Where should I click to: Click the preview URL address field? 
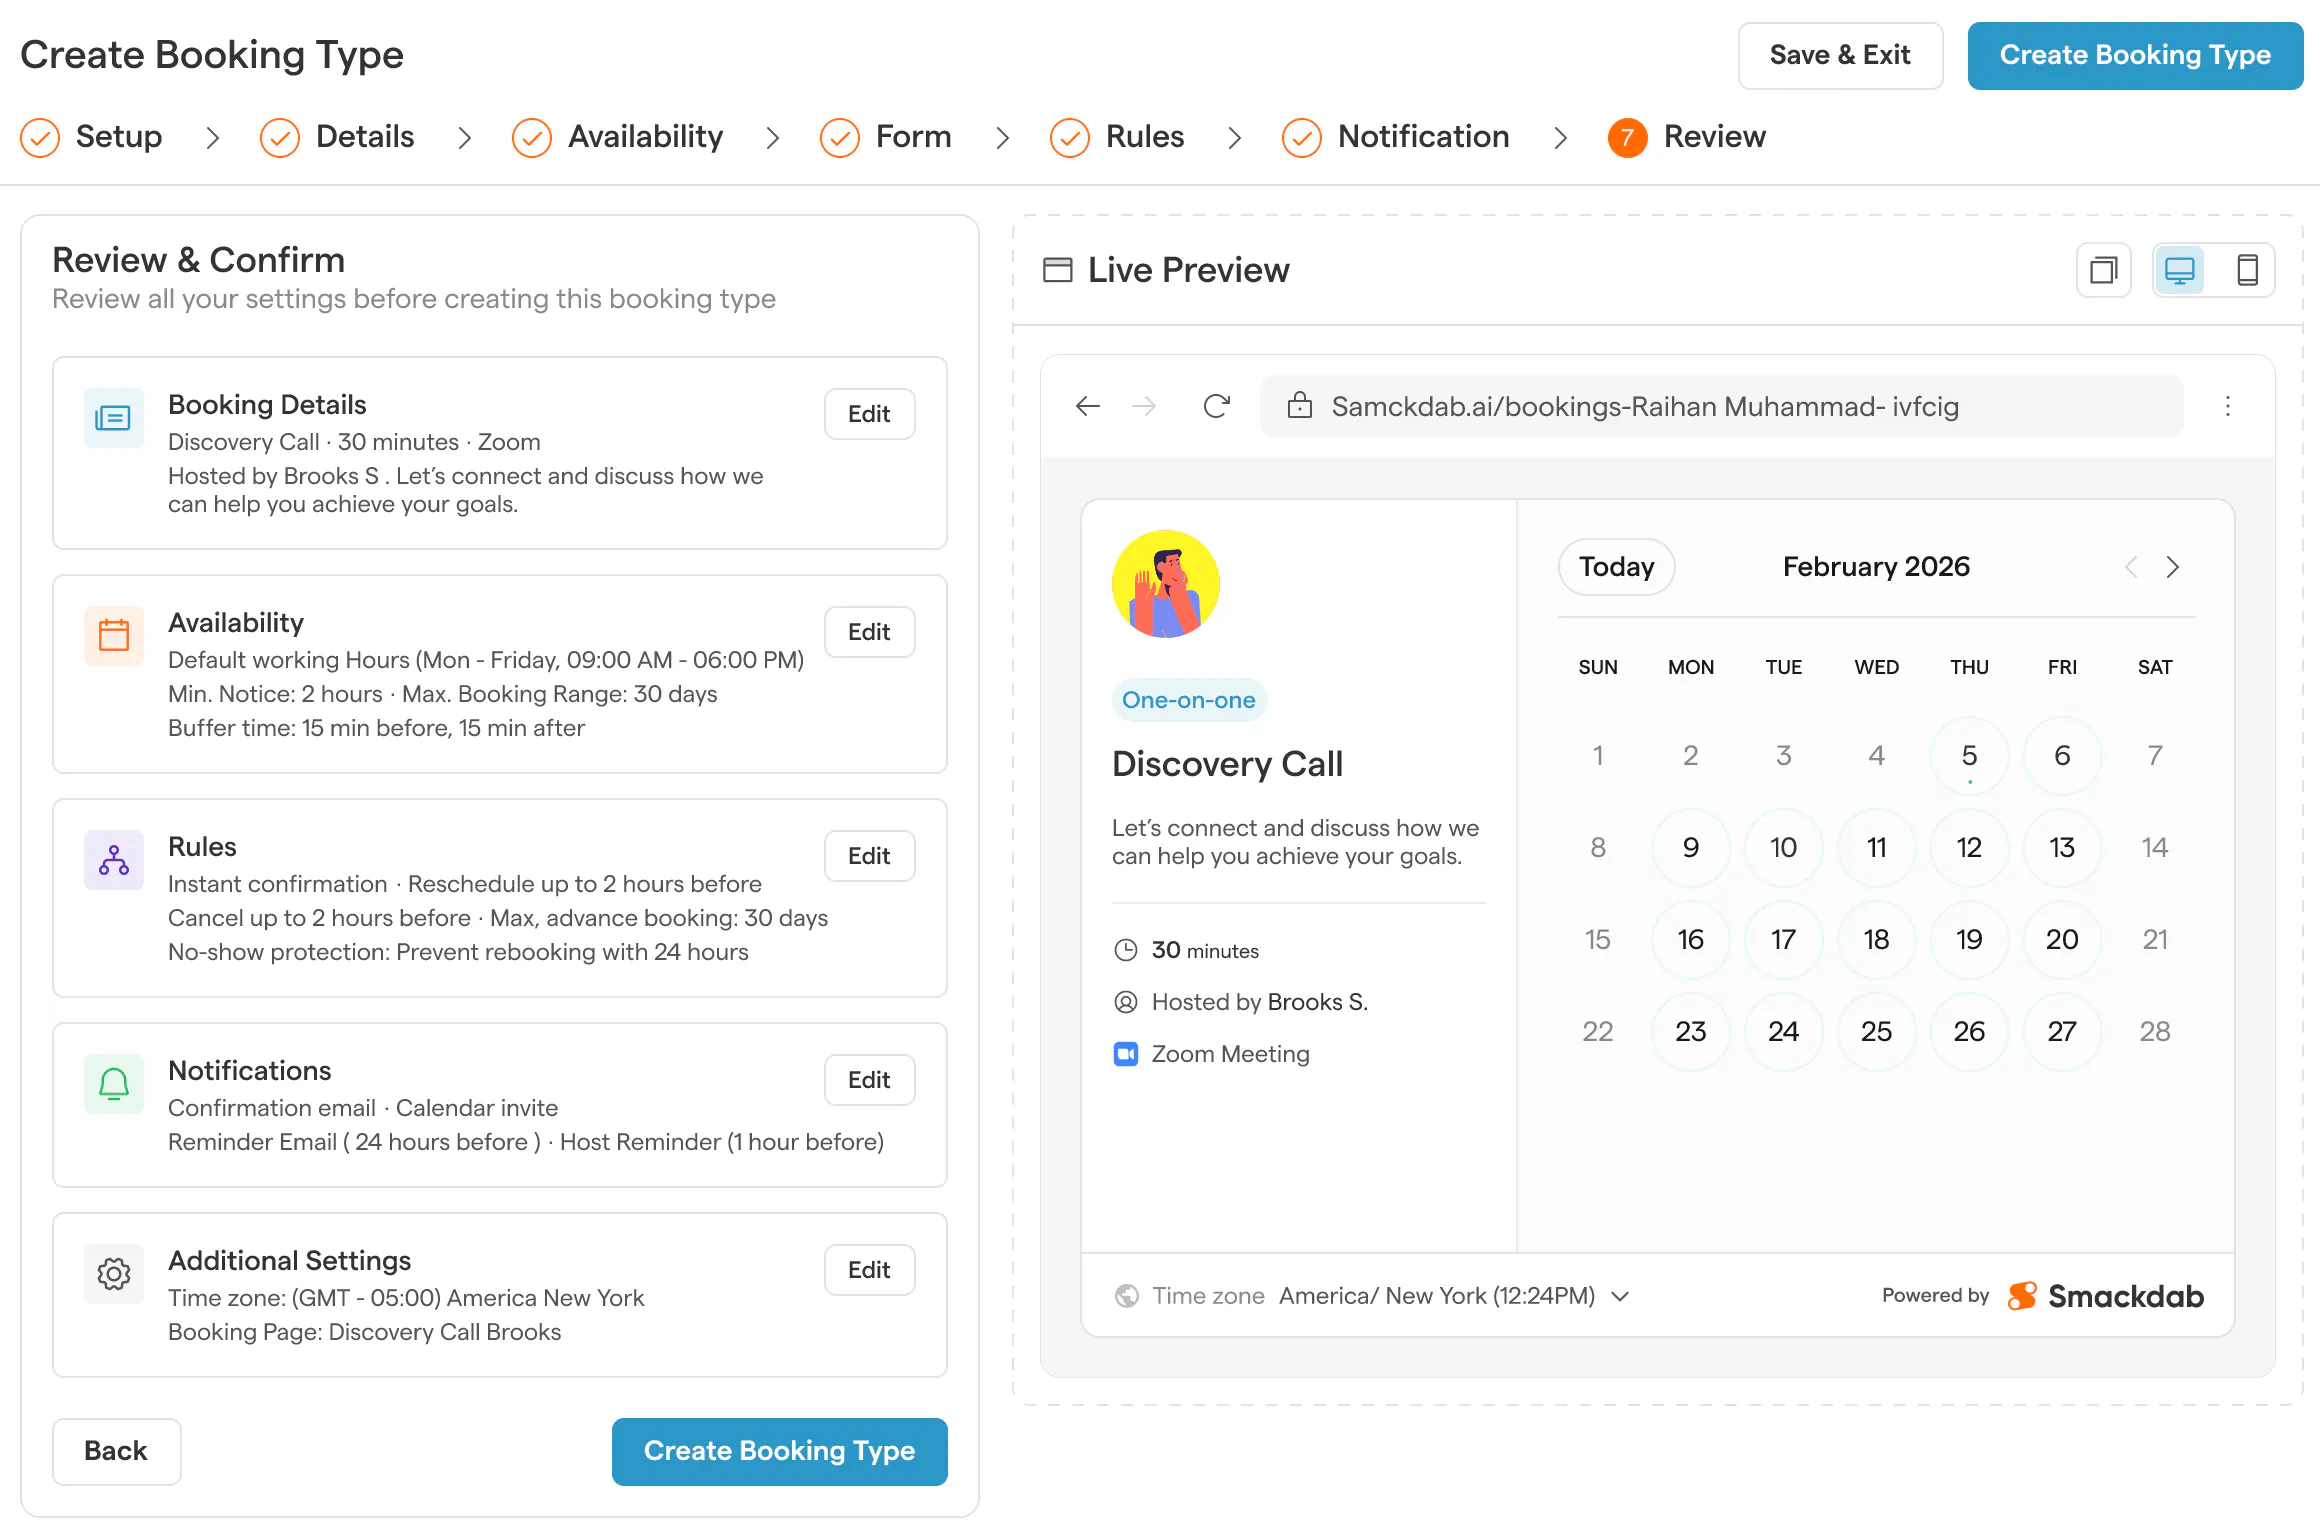[1722, 406]
